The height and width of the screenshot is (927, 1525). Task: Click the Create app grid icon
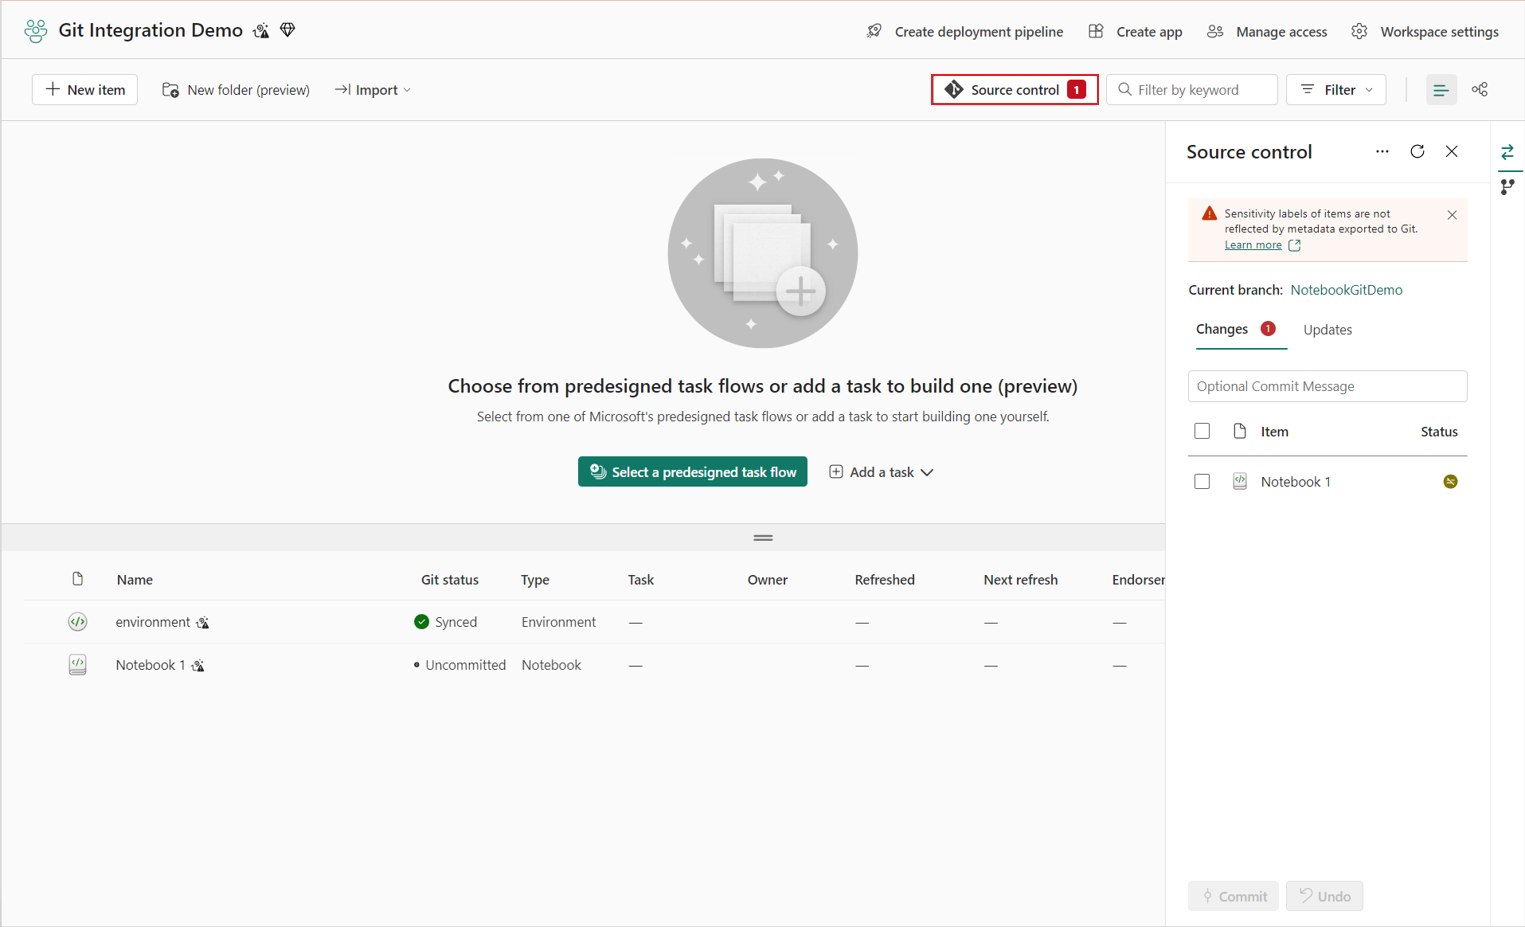[1096, 31]
